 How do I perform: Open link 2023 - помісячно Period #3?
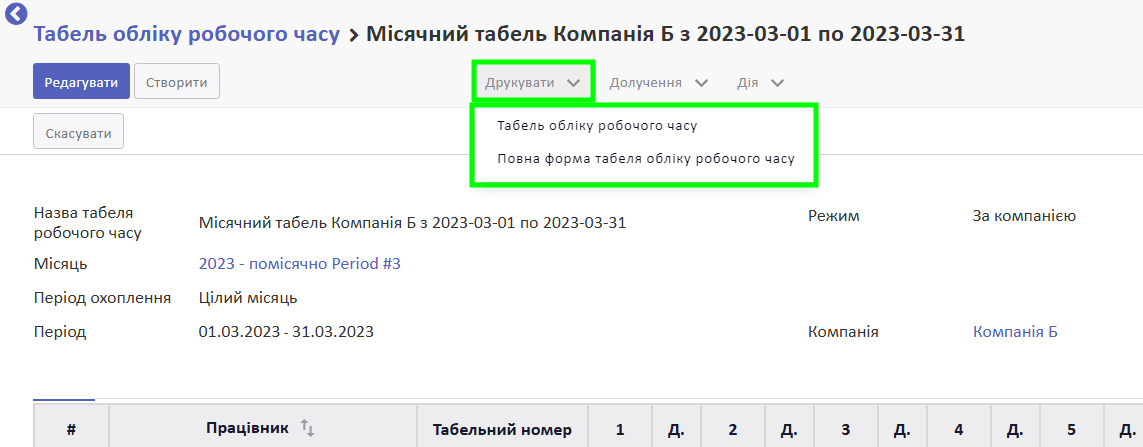point(300,264)
